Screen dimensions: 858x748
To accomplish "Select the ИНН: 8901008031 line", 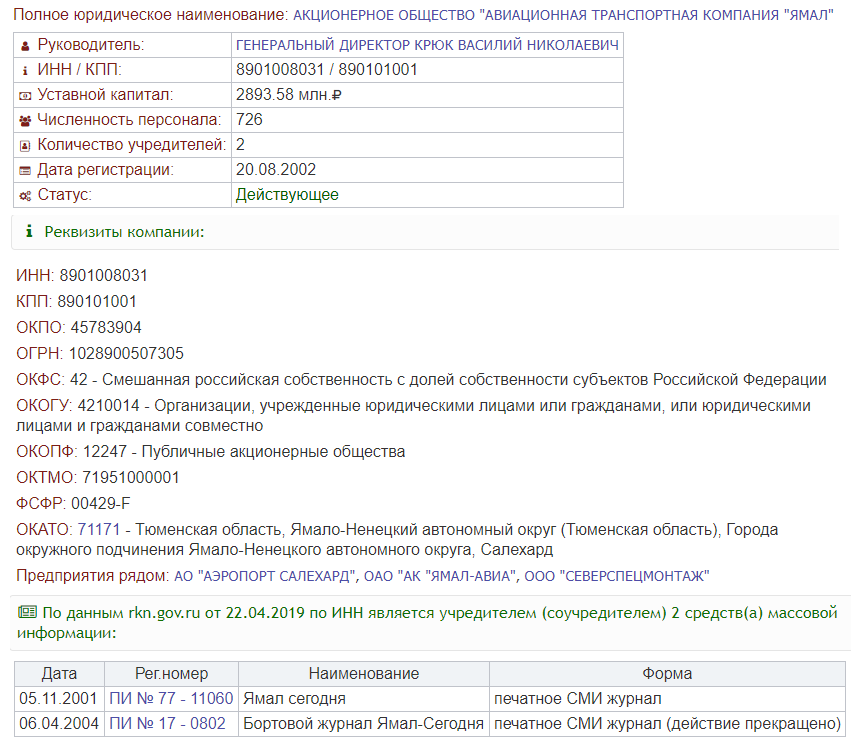I will pos(82,275).
